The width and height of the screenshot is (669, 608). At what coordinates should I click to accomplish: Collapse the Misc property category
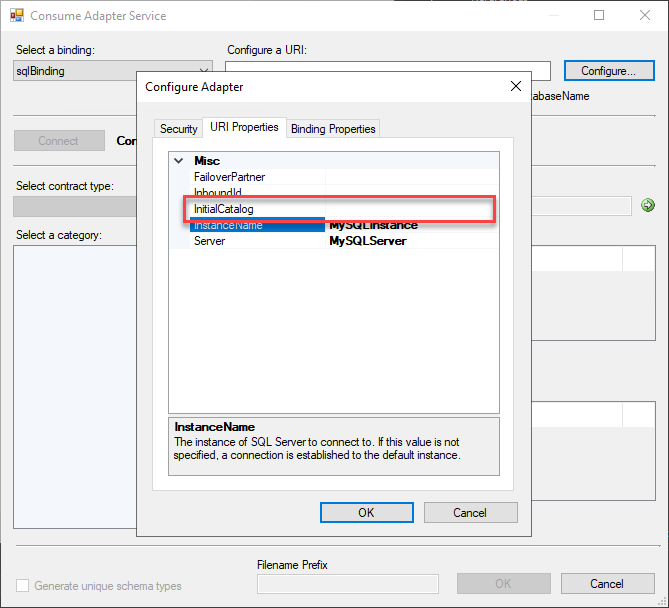pyautogui.click(x=178, y=160)
